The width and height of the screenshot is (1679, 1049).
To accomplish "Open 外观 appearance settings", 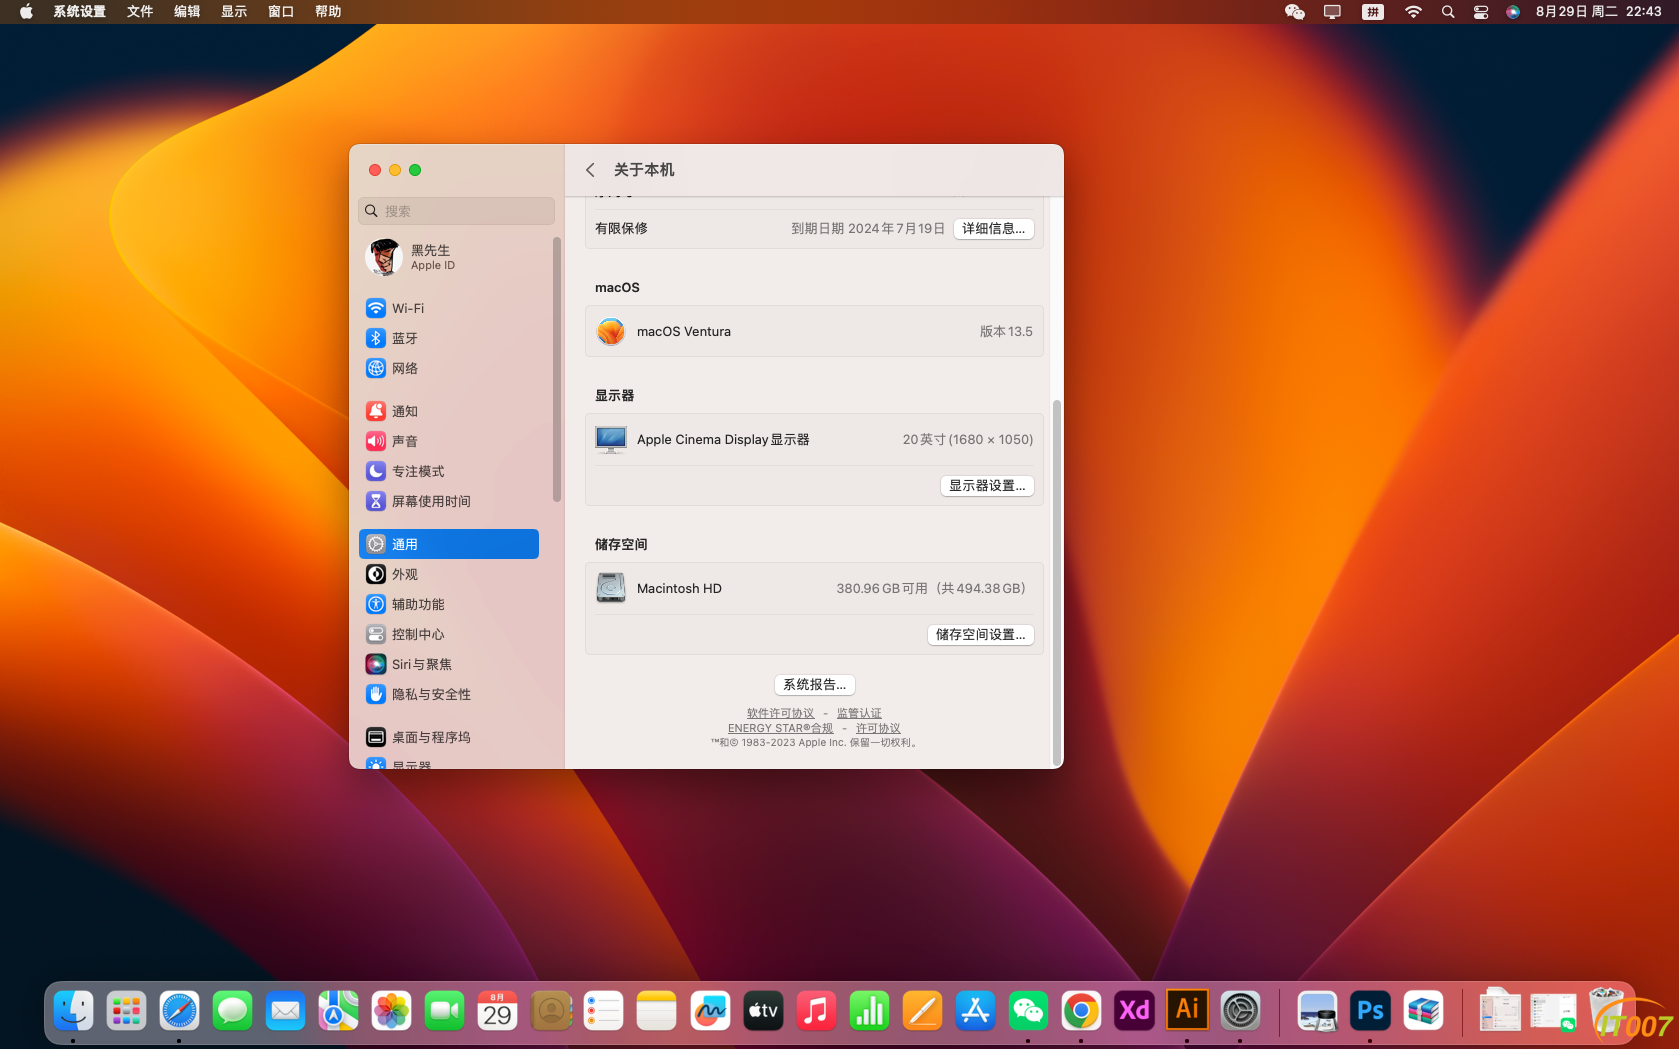I will click(x=449, y=574).
